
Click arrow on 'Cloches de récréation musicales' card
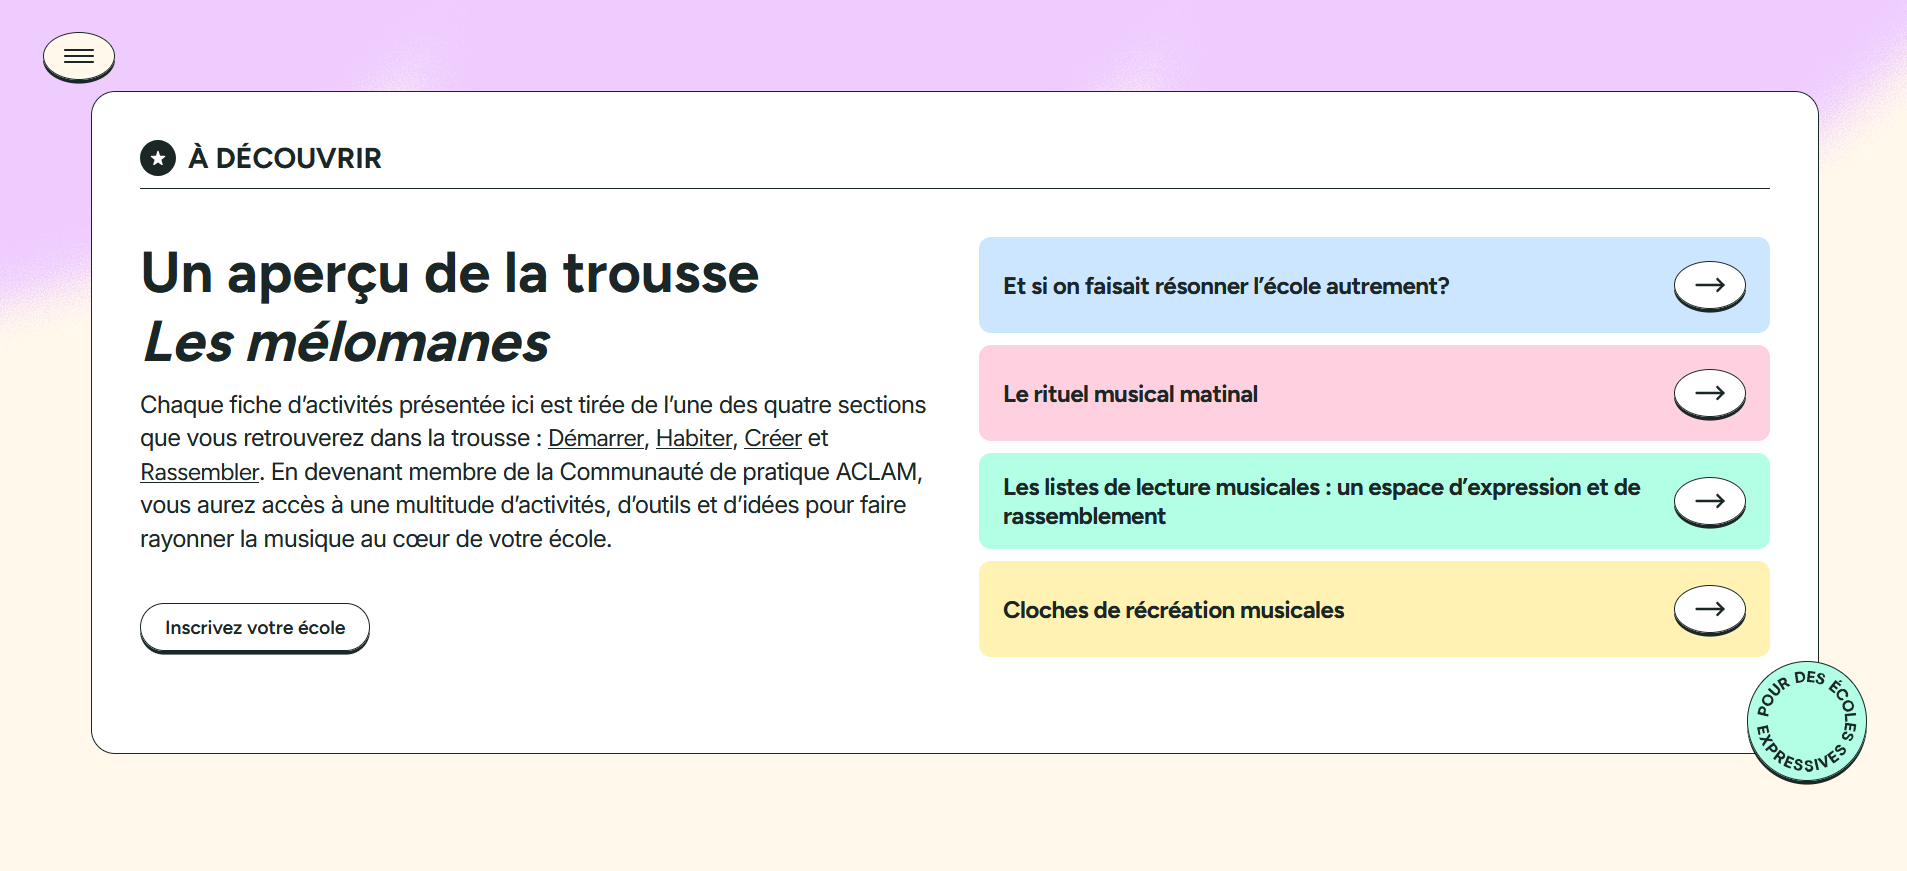(x=1709, y=609)
